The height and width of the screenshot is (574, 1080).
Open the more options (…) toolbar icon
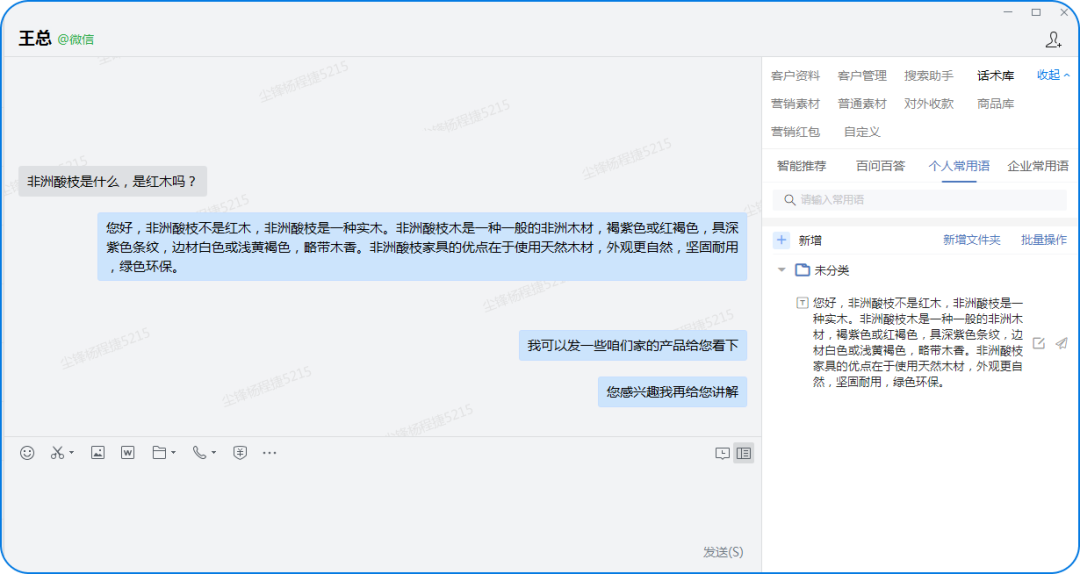[x=269, y=453]
